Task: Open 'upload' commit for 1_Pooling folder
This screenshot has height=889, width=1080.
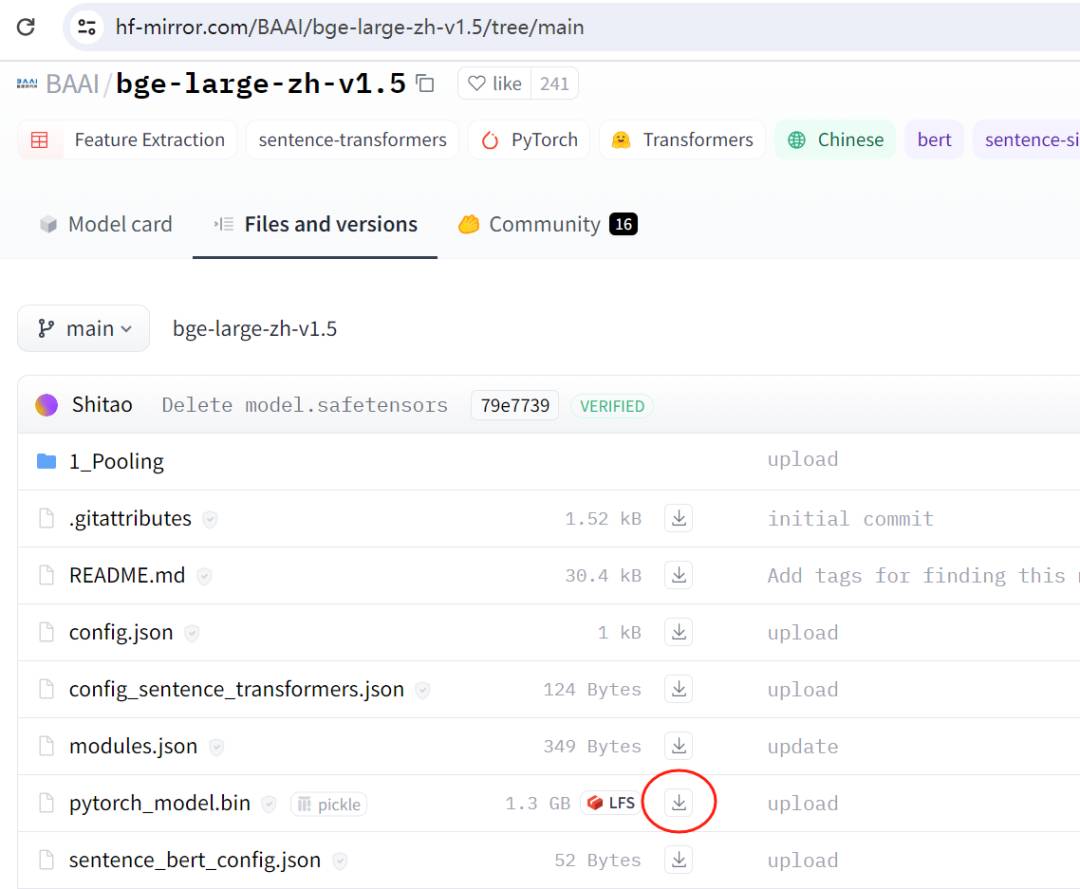Action: [x=802, y=460]
